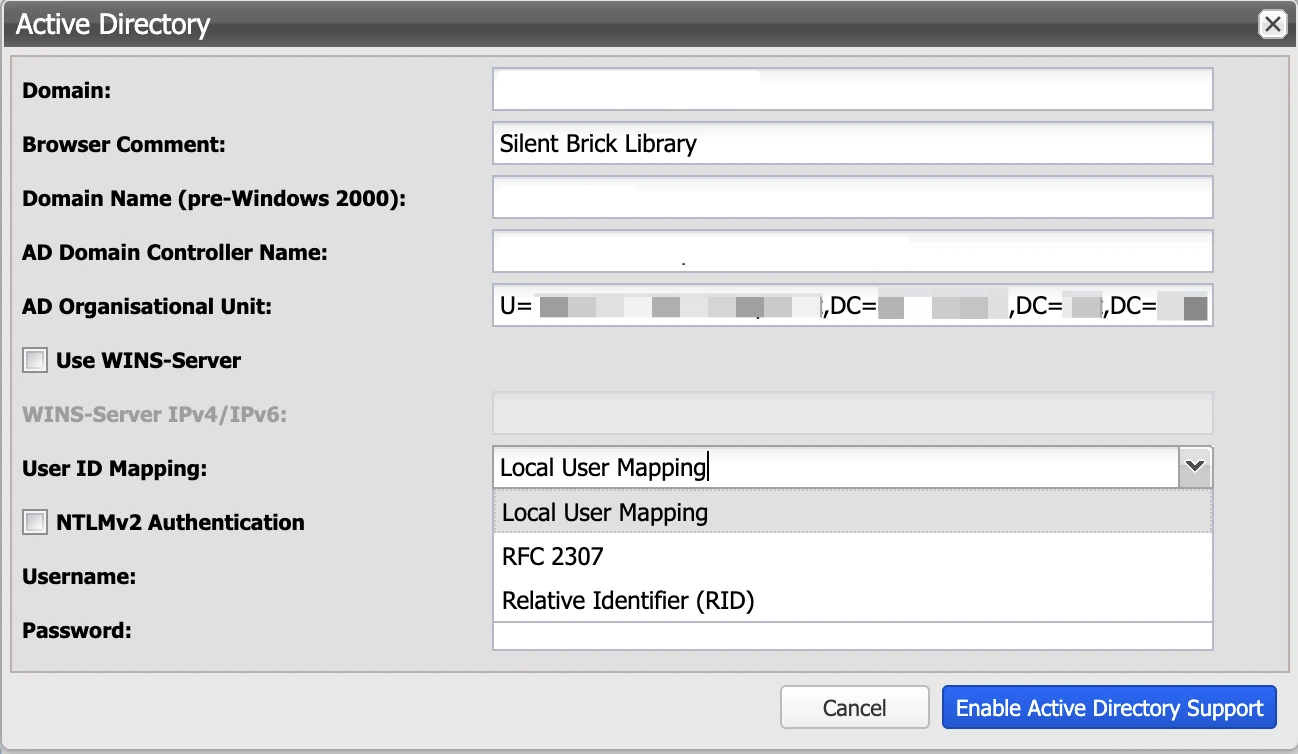Click the Password input field
Viewport: 1298px width, 754px height.
tap(852, 636)
